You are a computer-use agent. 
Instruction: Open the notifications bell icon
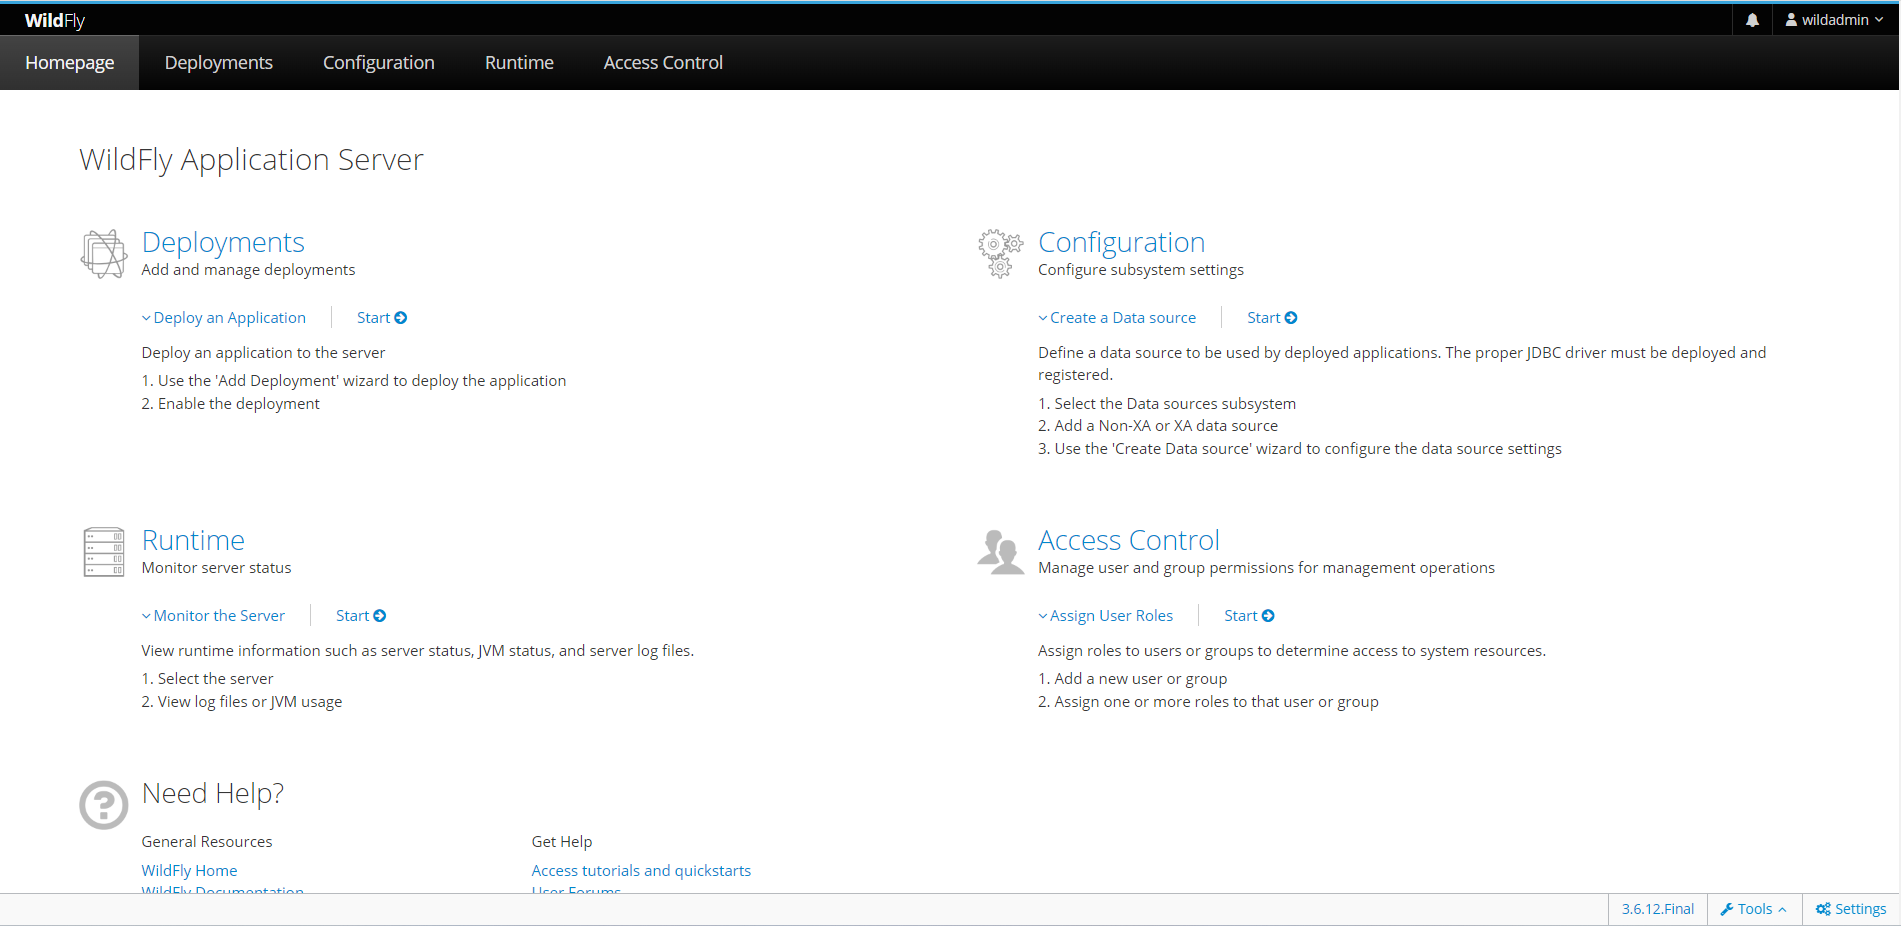click(1752, 20)
